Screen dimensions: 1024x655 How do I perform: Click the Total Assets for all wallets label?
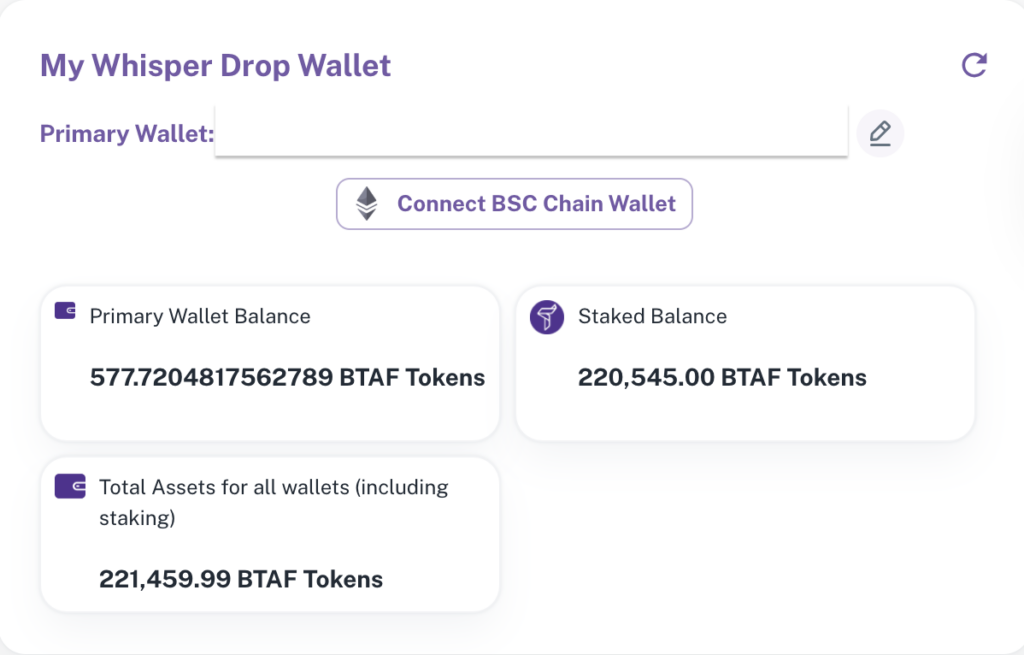click(274, 502)
